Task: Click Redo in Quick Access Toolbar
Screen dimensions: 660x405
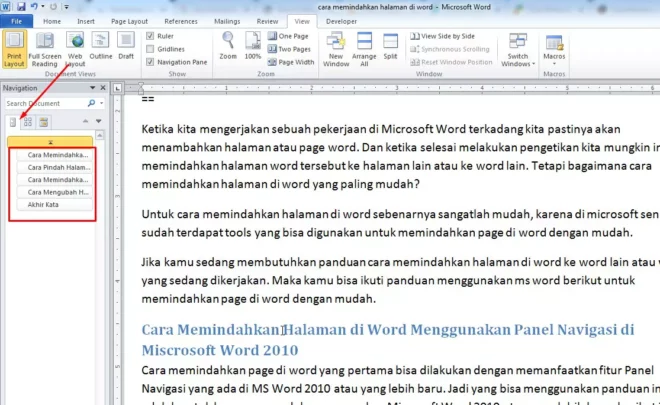Action: tap(53, 7)
